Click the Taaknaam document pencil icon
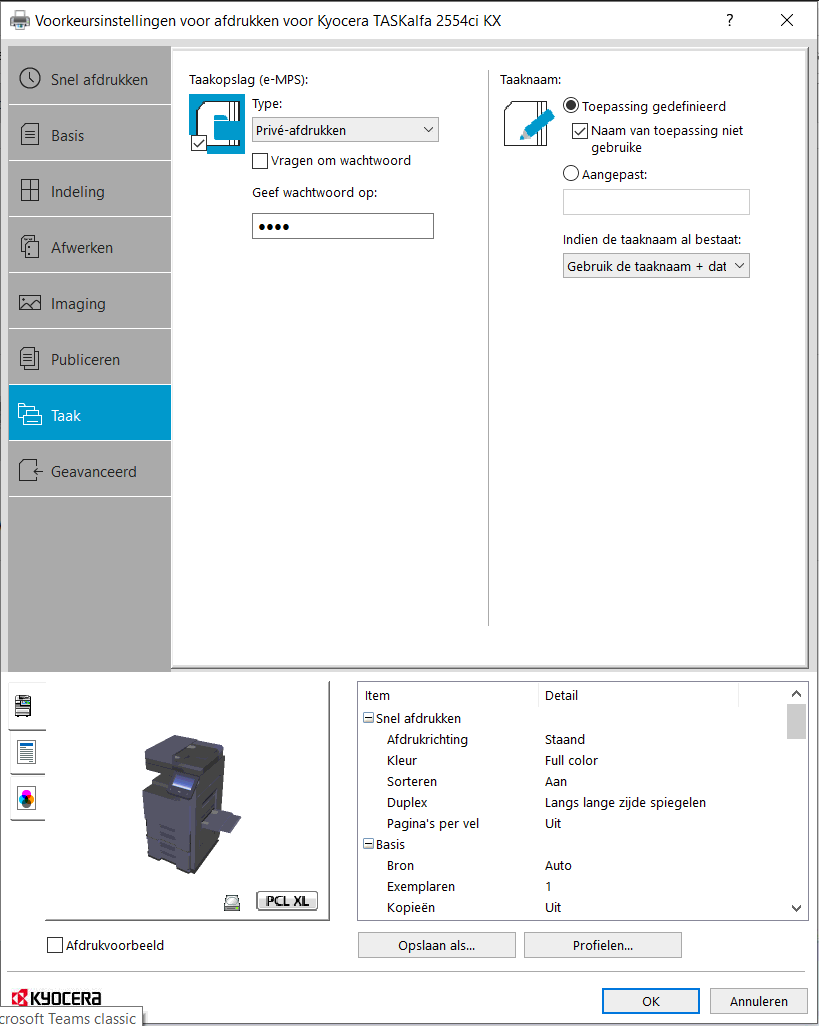The image size is (819, 1026). click(x=529, y=123)
